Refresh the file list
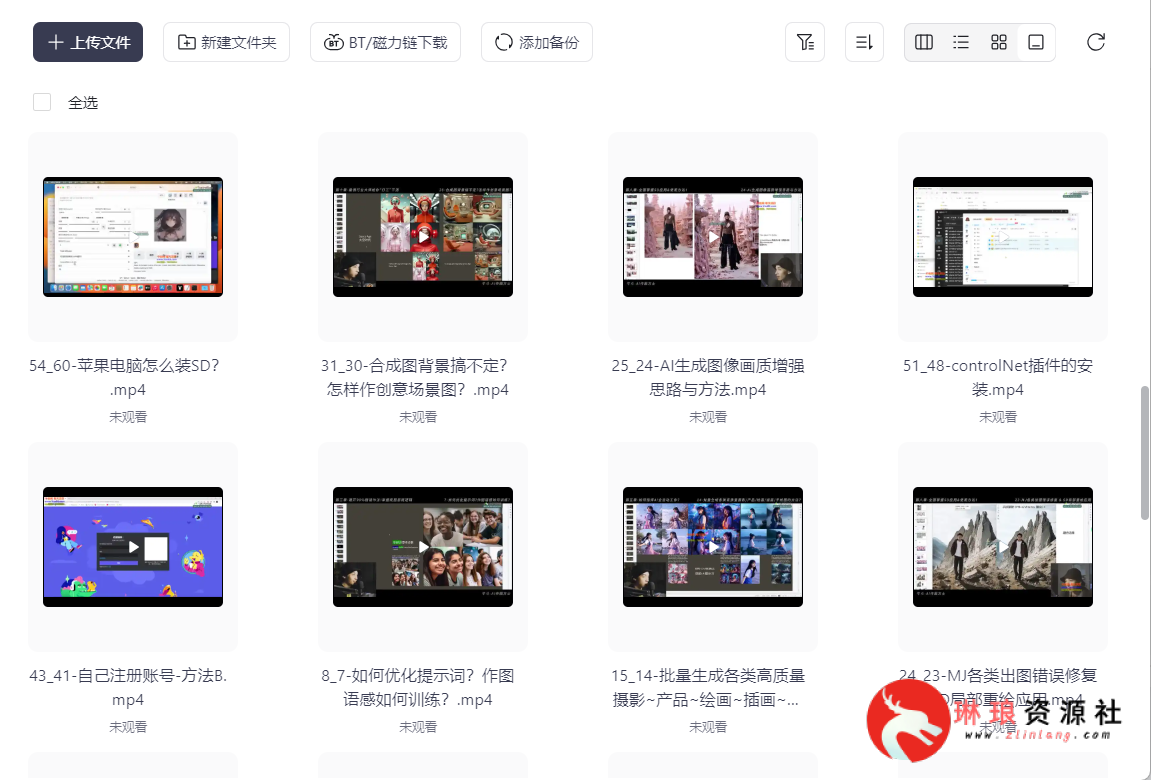1151x780 pixels. [x=1096, y=43]
